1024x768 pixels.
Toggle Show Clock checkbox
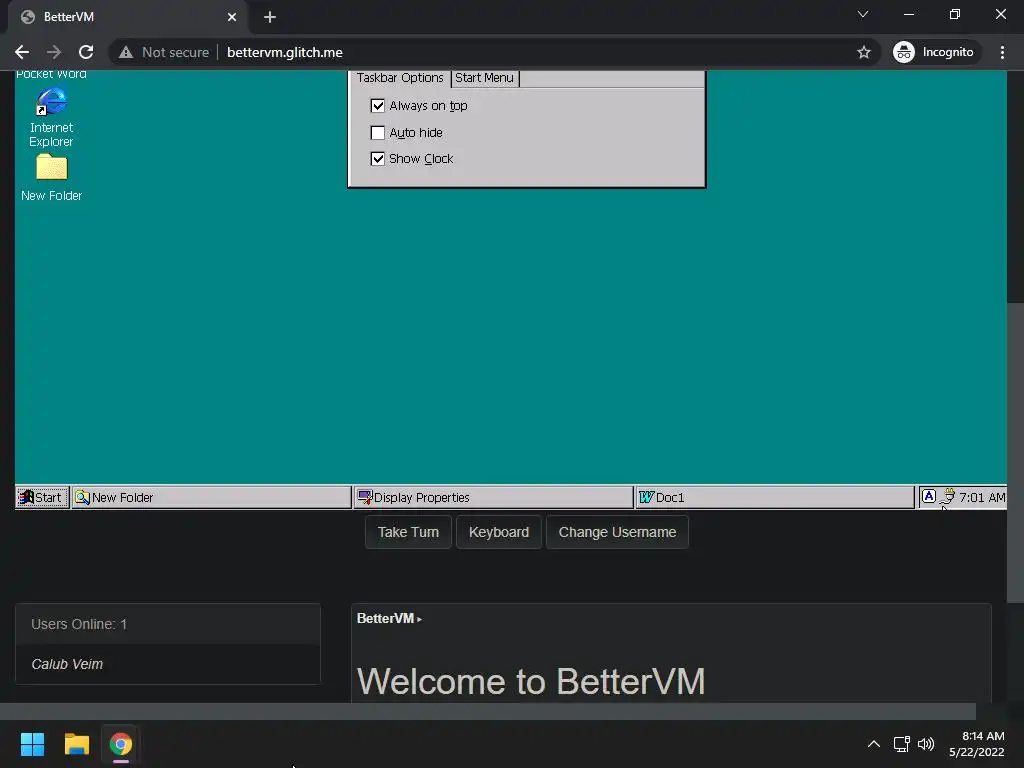point(377,159)
